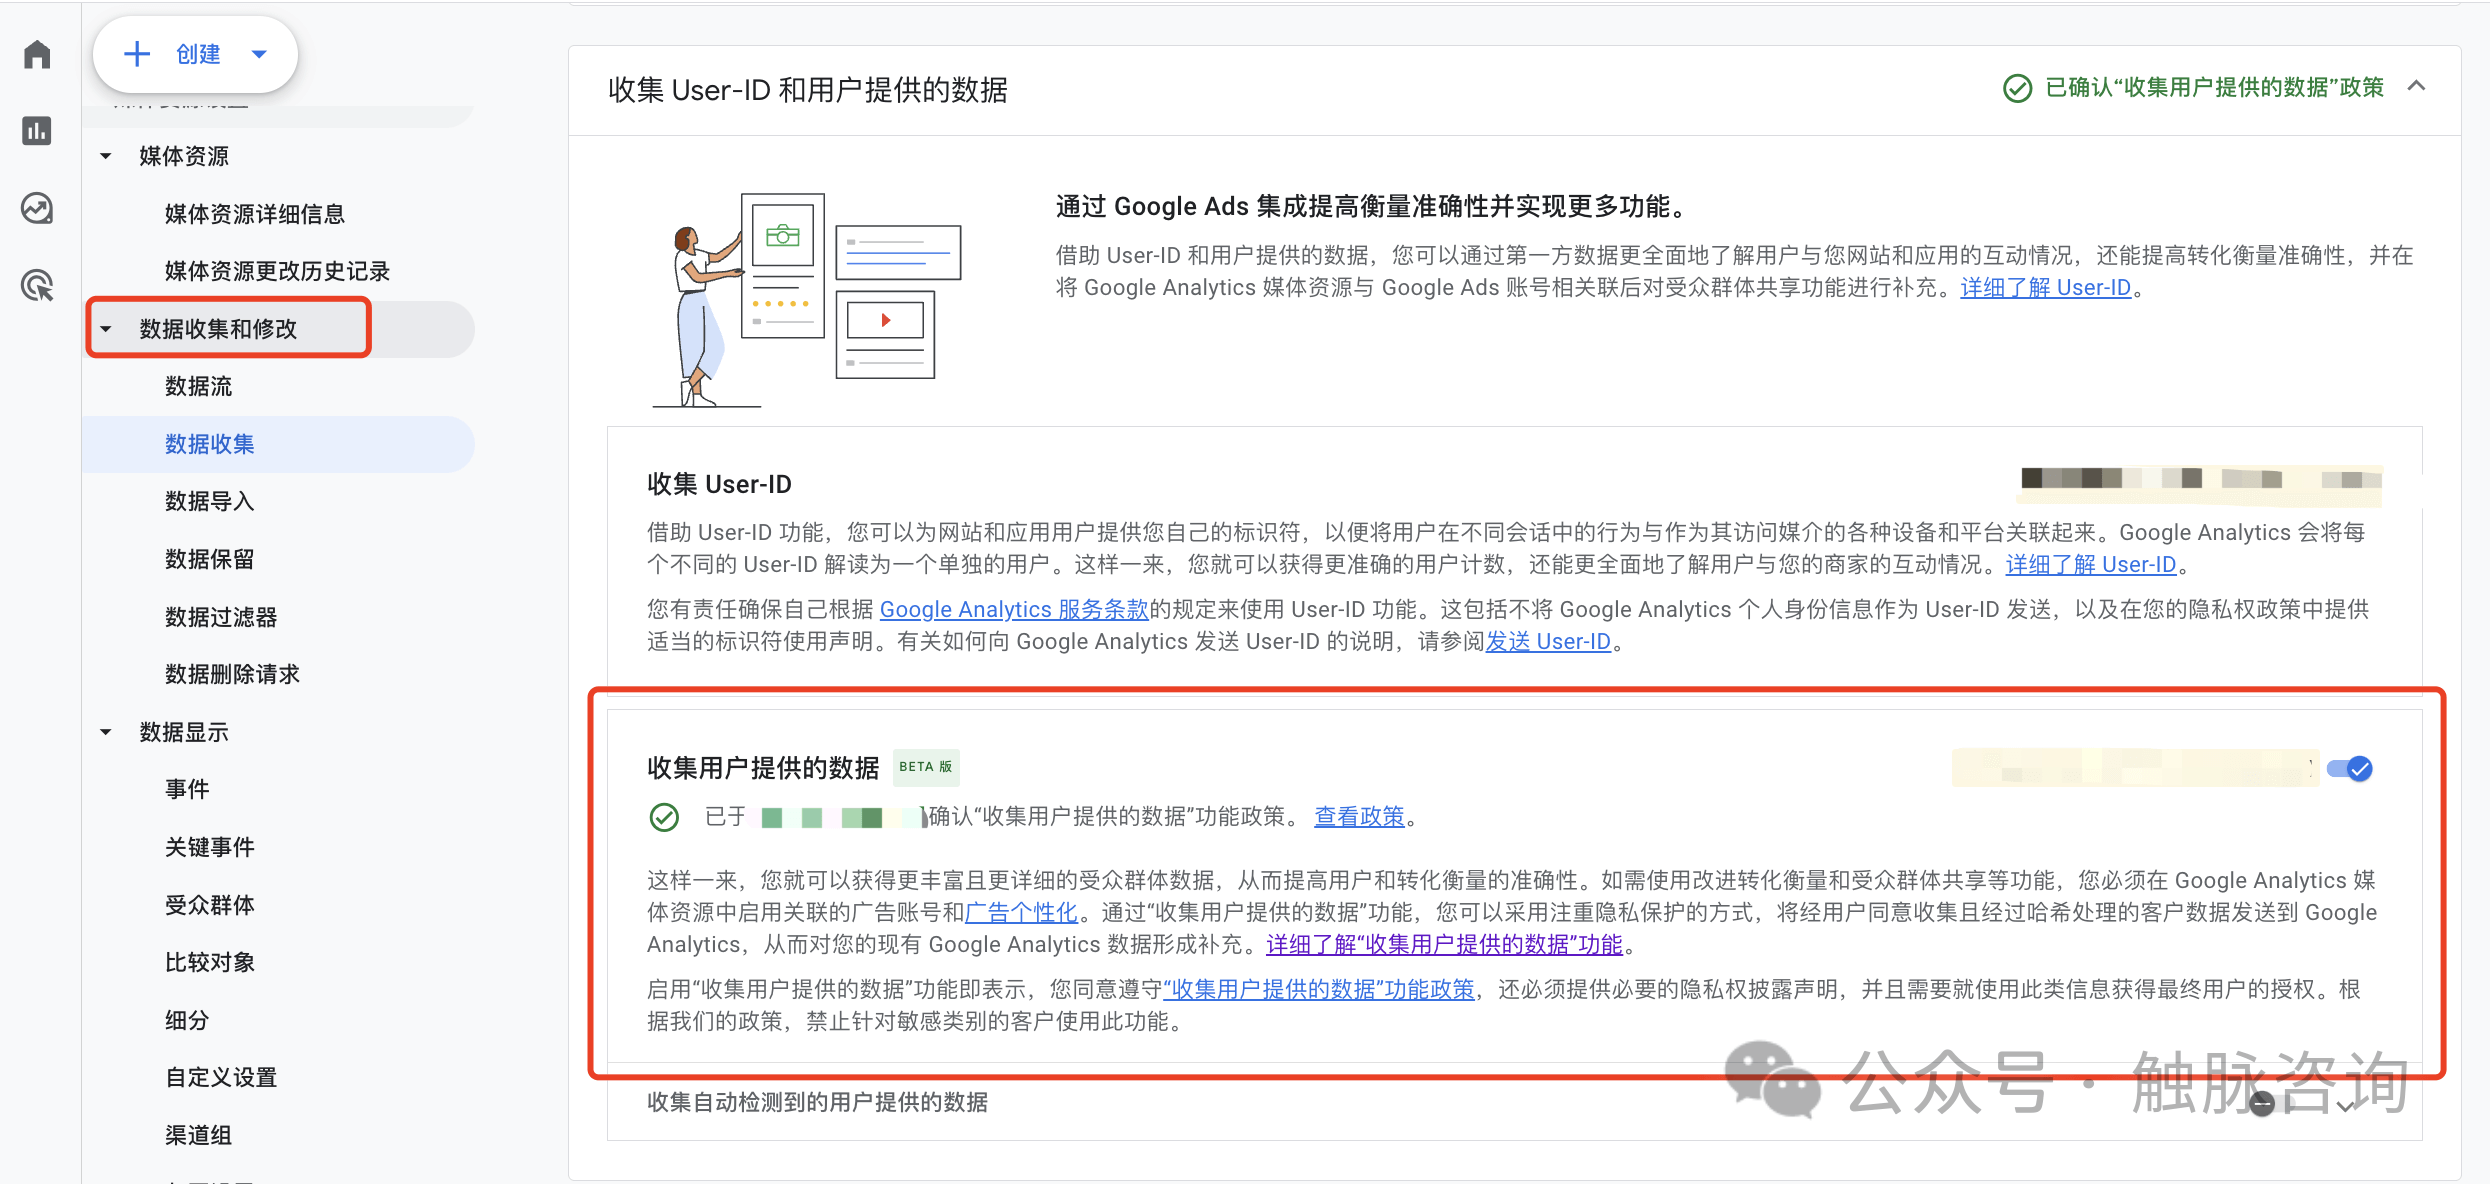
Task: Toggle the 收集用户提供的数据 switch
Action: pos(2349,768)
